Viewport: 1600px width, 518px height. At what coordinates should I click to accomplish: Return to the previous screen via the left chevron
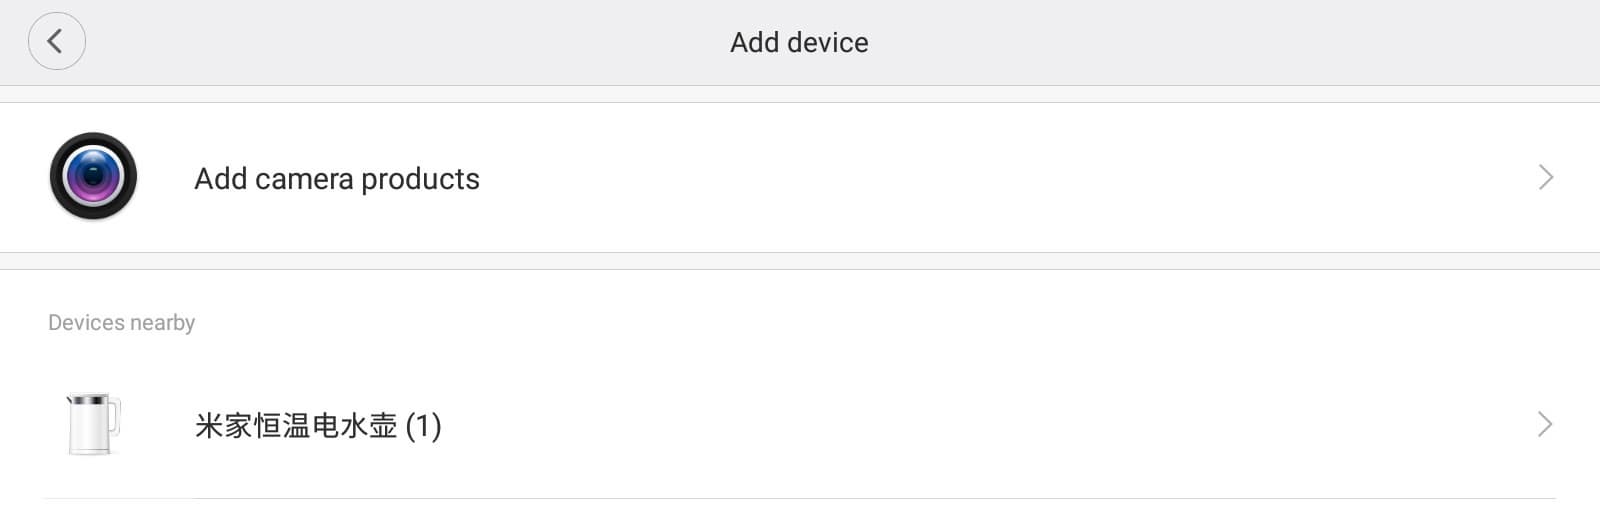[56, 41]
